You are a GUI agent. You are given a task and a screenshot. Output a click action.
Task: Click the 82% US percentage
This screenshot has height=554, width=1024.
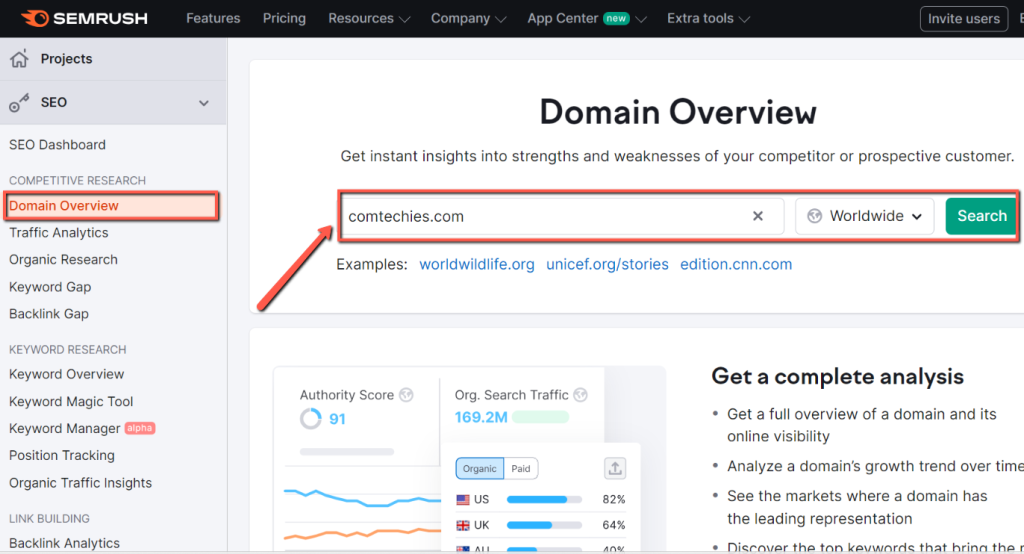[614, 500]
